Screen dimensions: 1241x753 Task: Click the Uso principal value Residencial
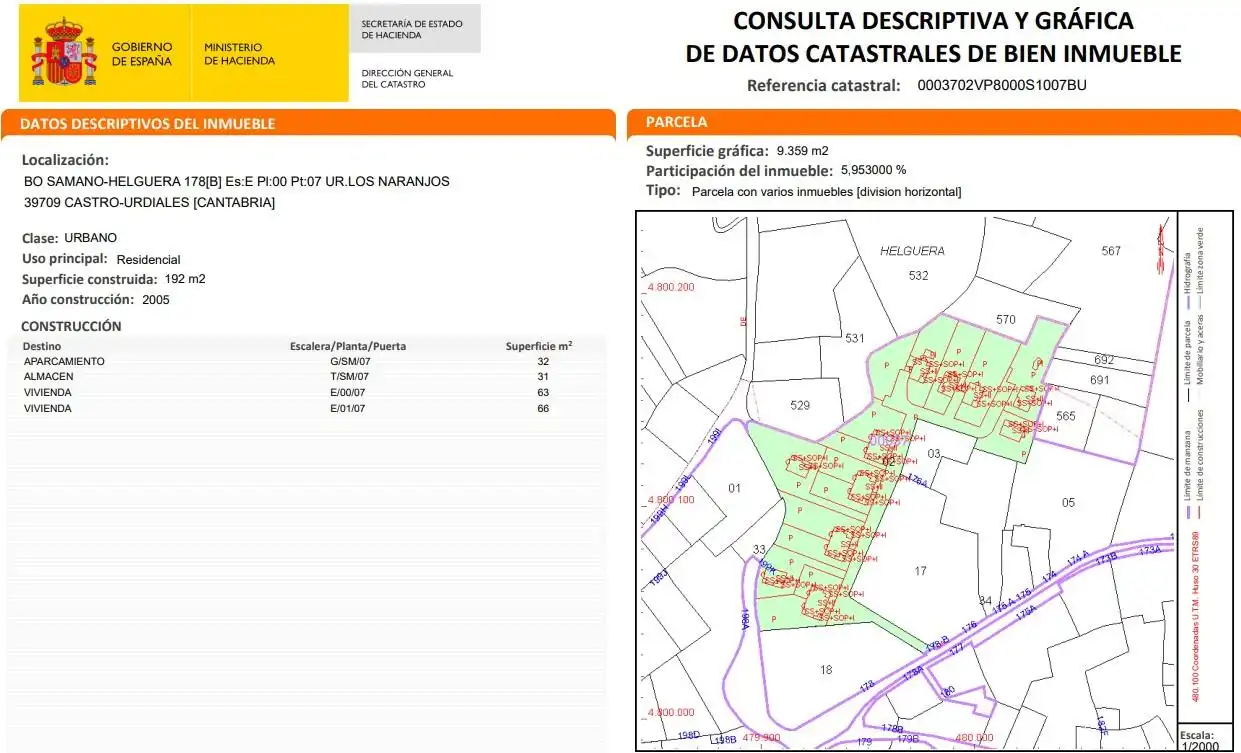coord(149,259)
